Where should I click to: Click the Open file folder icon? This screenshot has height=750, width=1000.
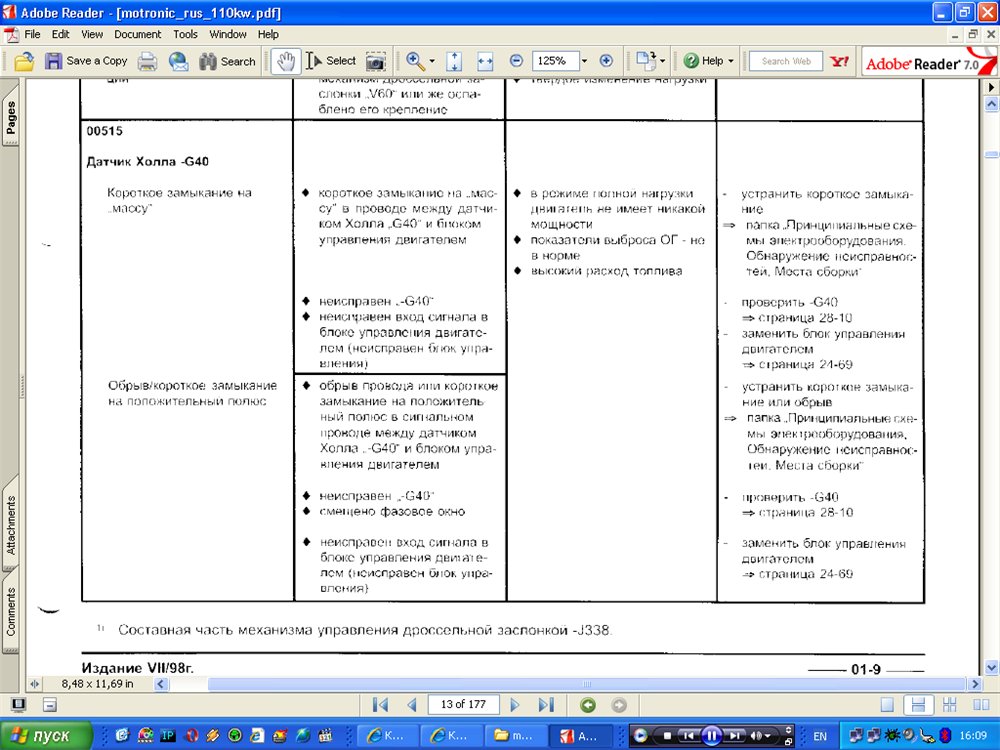(x=24, y=61)
